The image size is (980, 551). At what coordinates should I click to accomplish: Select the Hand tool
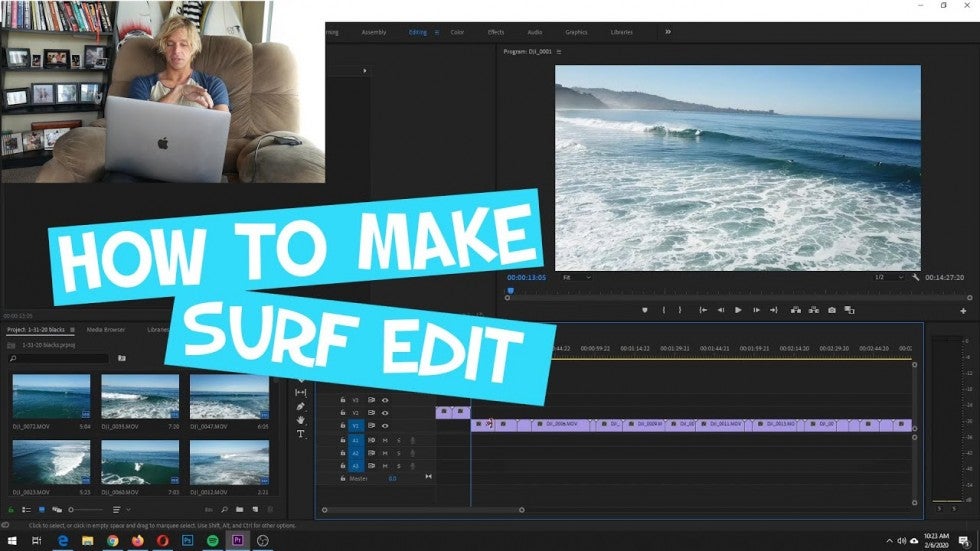301,420
